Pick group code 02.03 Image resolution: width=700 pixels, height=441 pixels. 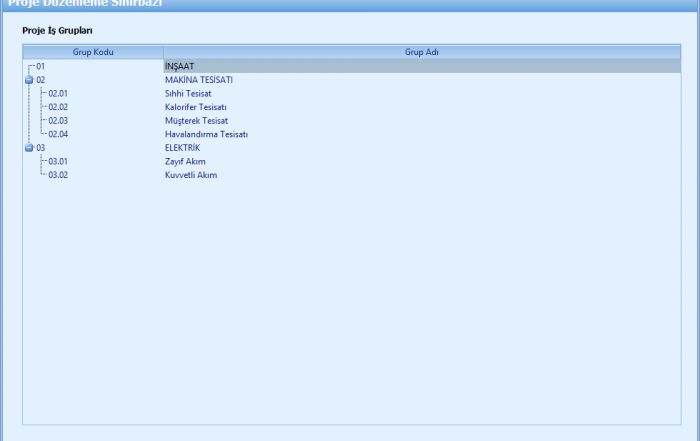pos(58,120)
